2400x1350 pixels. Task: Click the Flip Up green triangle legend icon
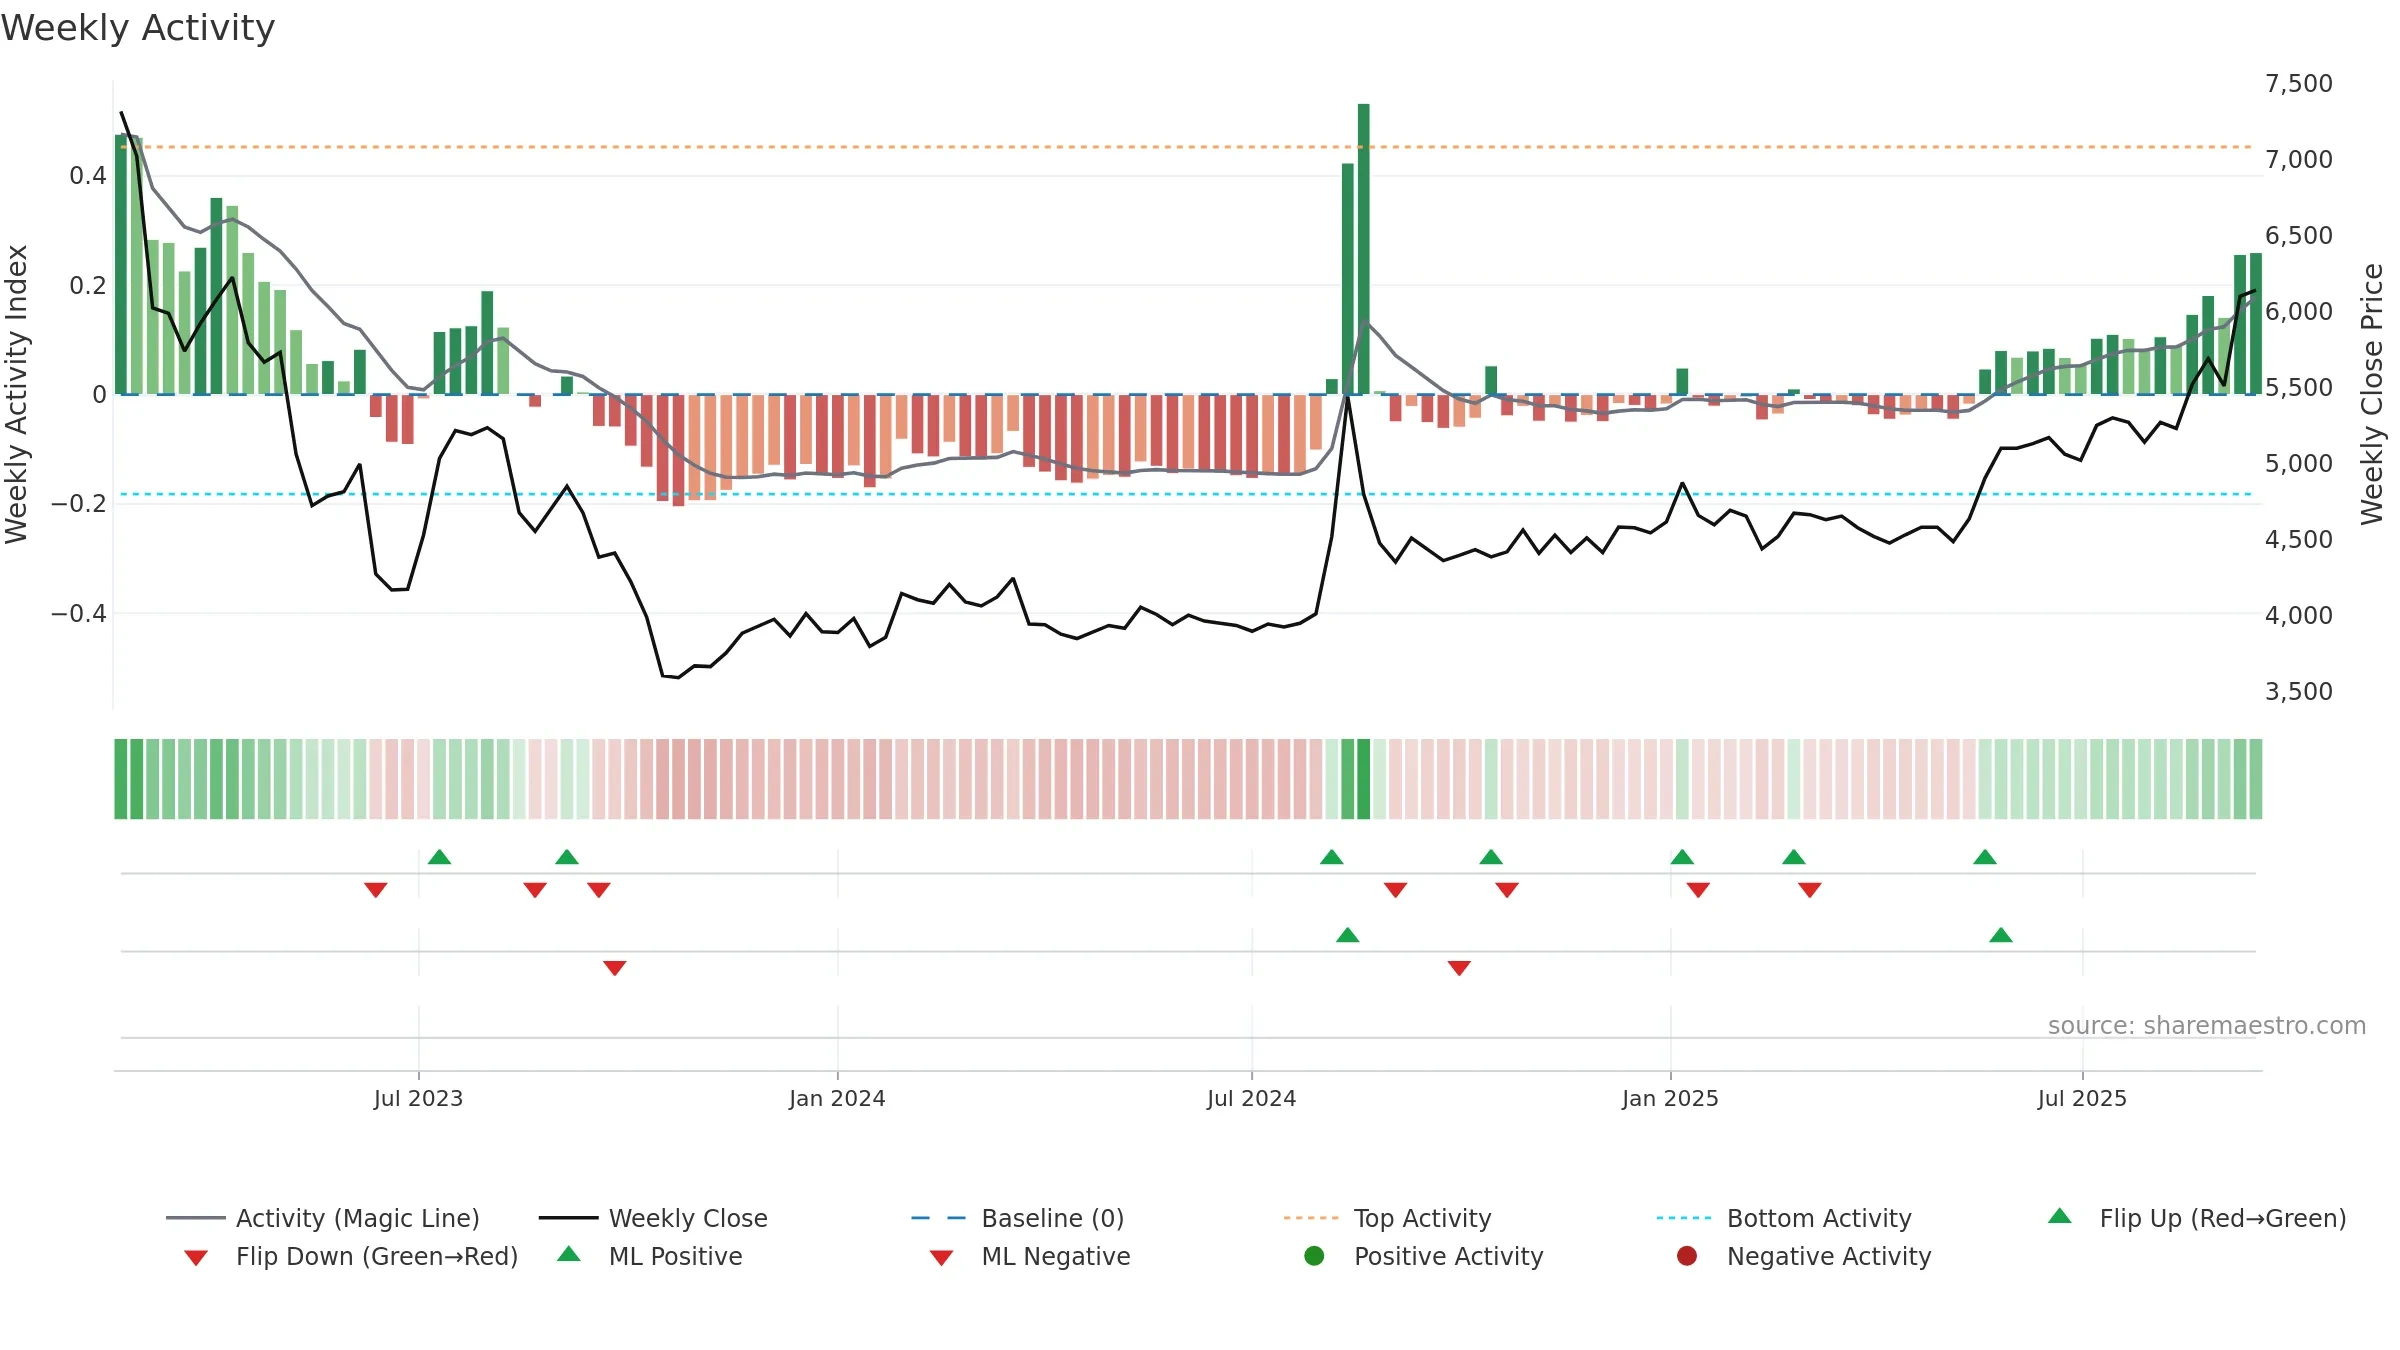(2060, 1216)
